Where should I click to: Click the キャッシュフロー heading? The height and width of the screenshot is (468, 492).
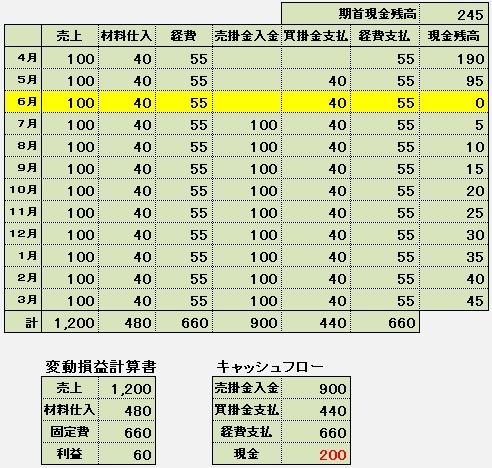270,366
